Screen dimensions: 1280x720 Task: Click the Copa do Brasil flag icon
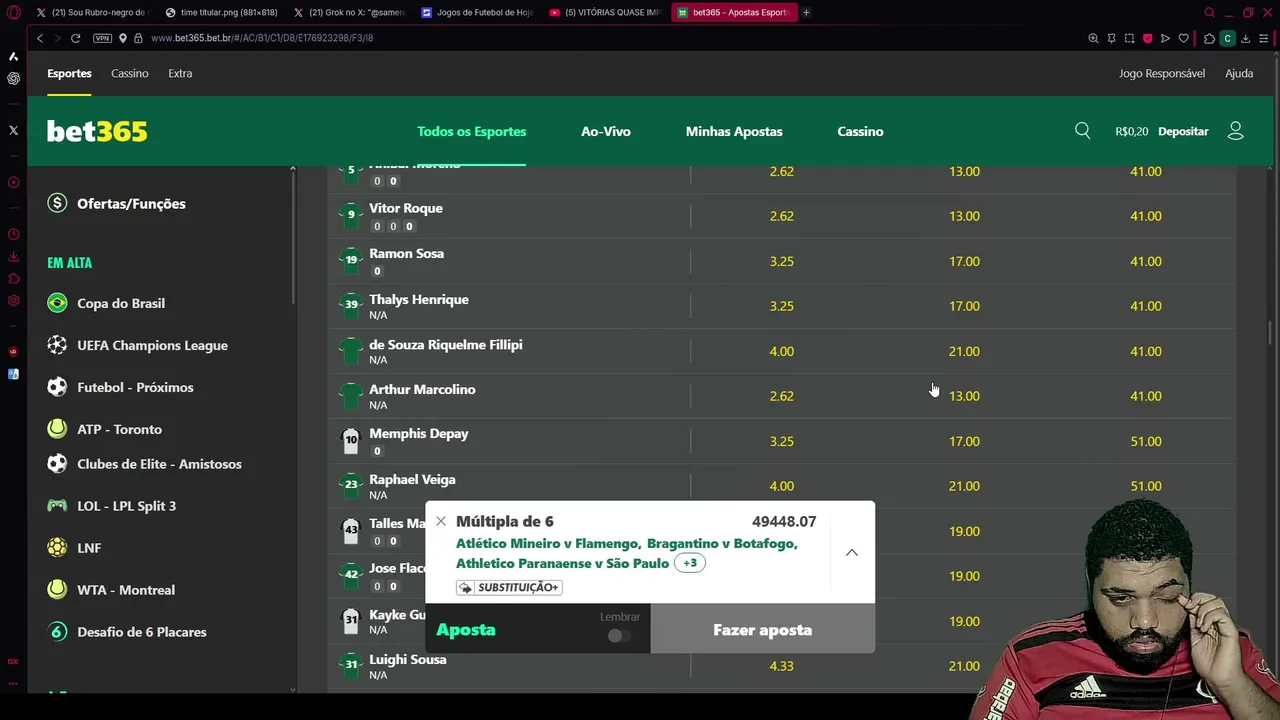point(57,303)
